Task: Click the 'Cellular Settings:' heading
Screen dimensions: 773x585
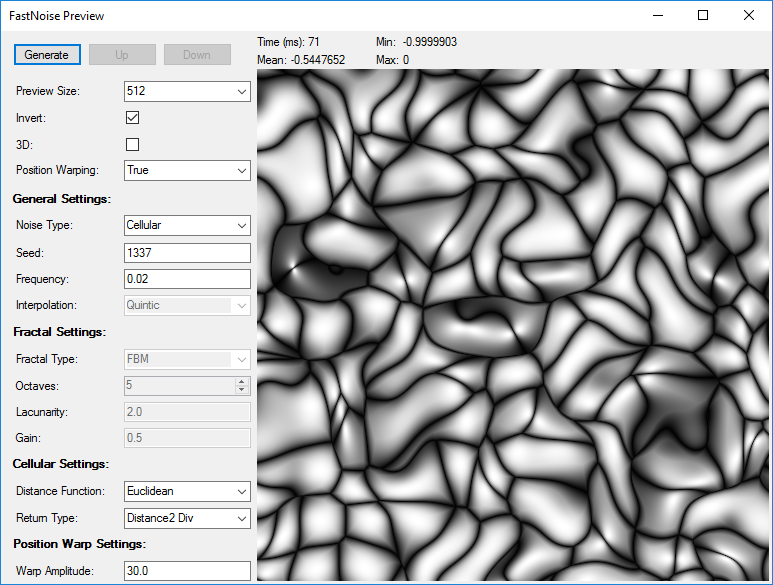Action: click(x=61, y=464)
